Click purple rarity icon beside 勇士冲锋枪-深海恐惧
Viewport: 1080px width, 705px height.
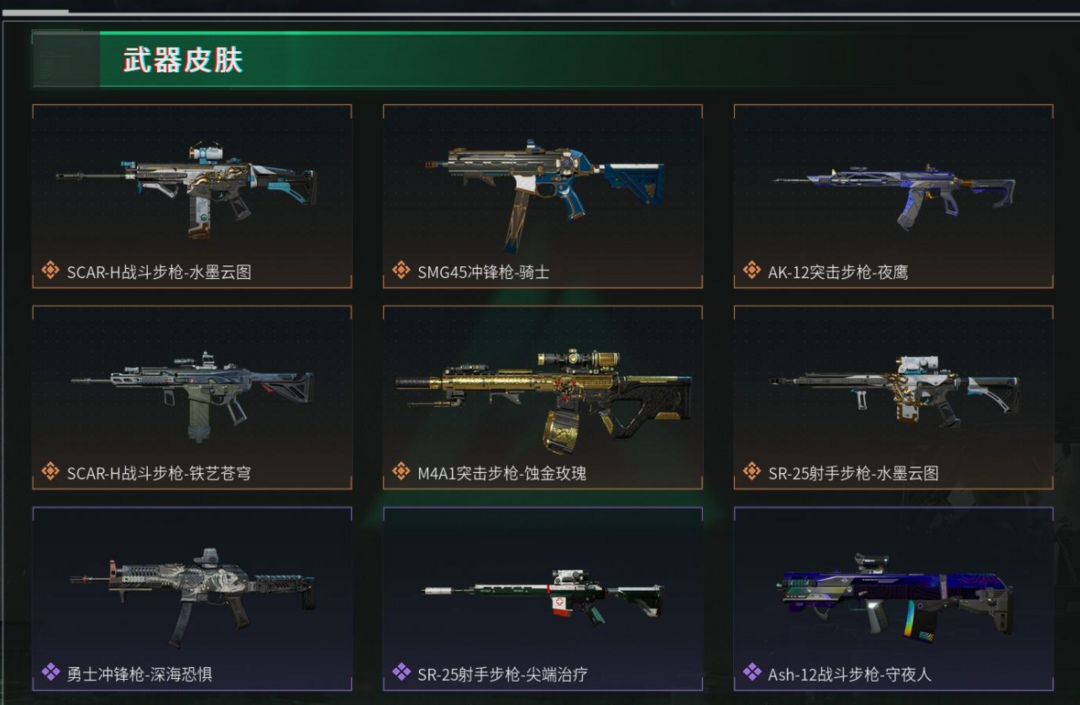50,672
